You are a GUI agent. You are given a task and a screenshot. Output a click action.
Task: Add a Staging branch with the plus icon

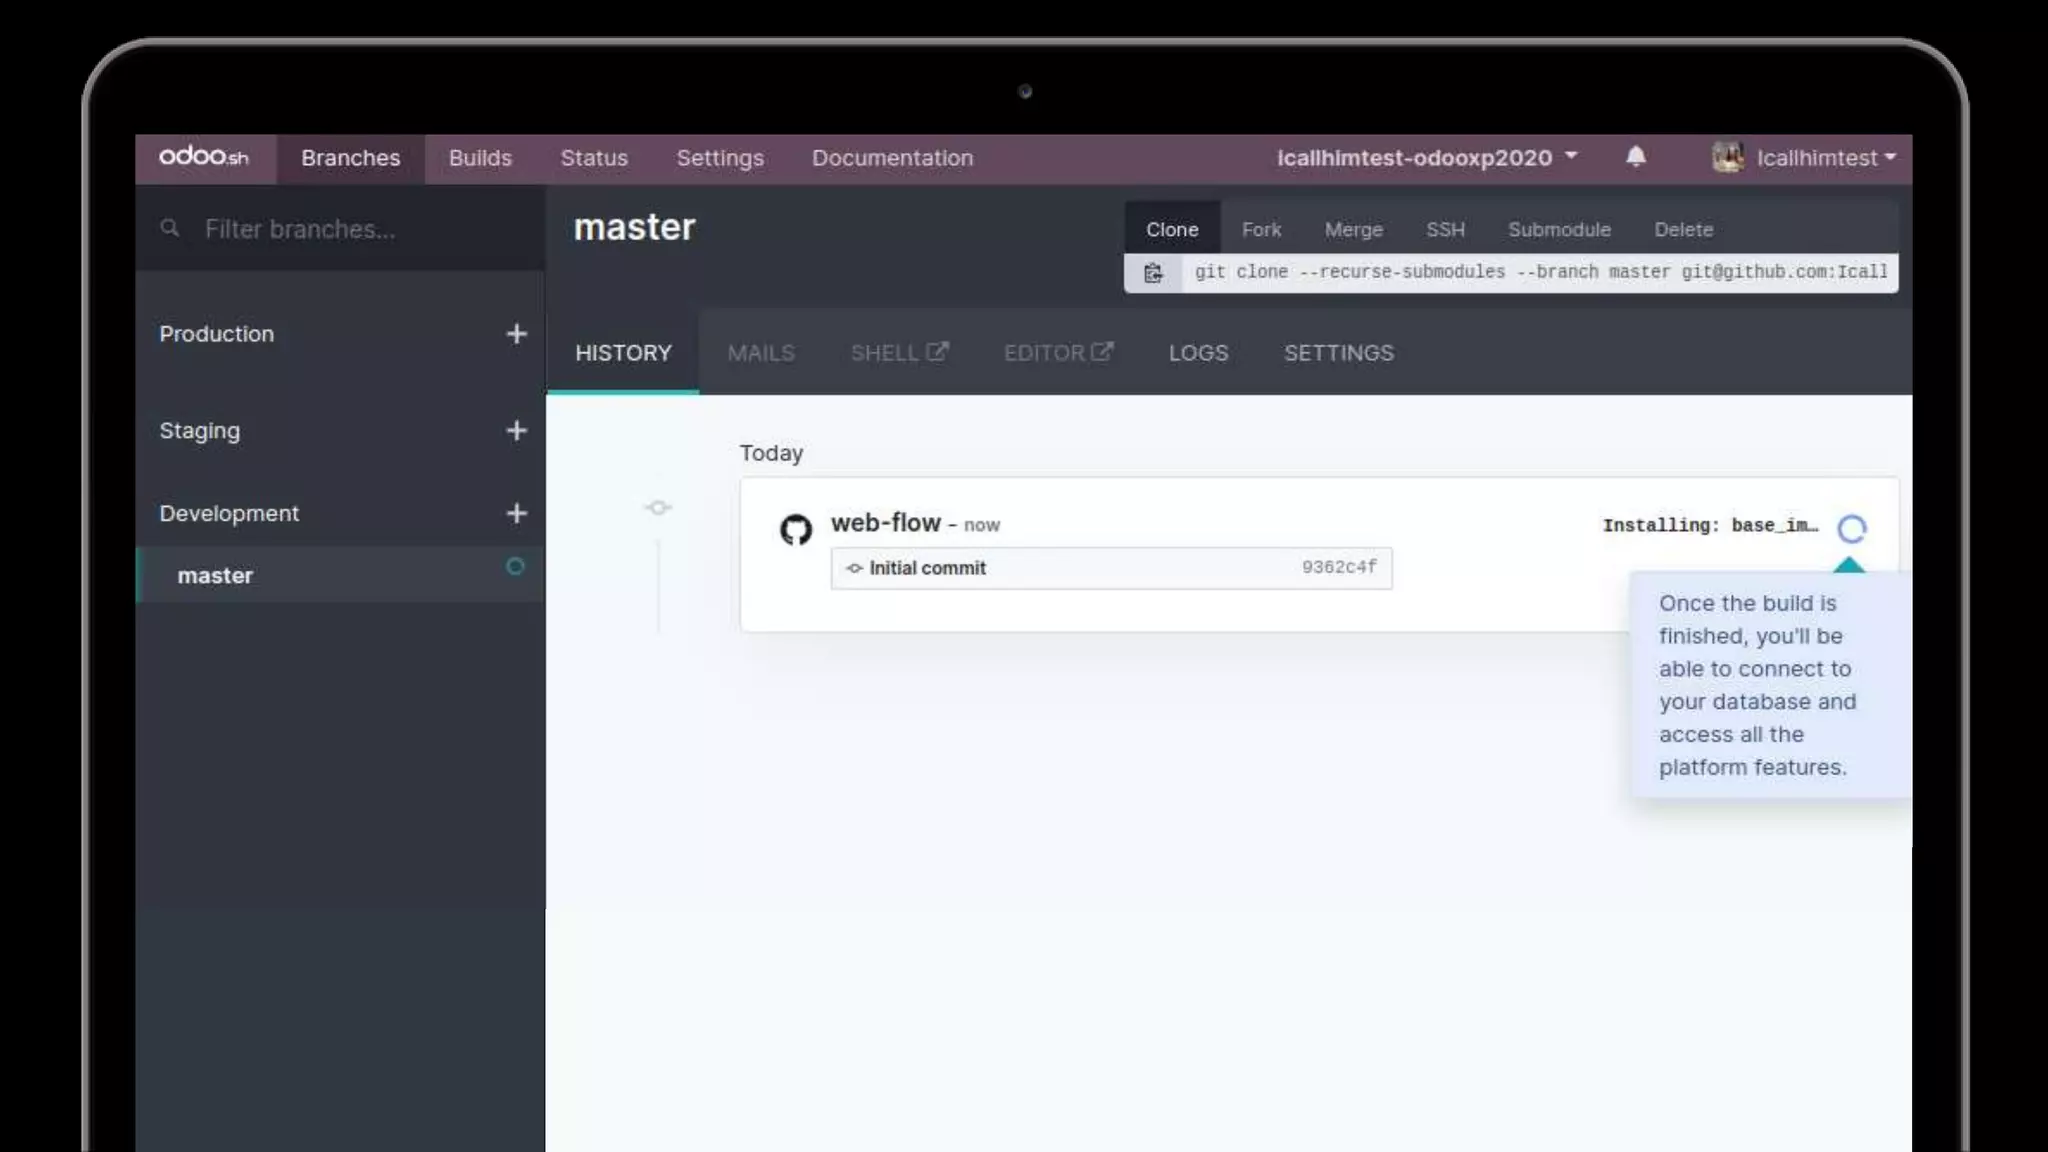(516, 431)
